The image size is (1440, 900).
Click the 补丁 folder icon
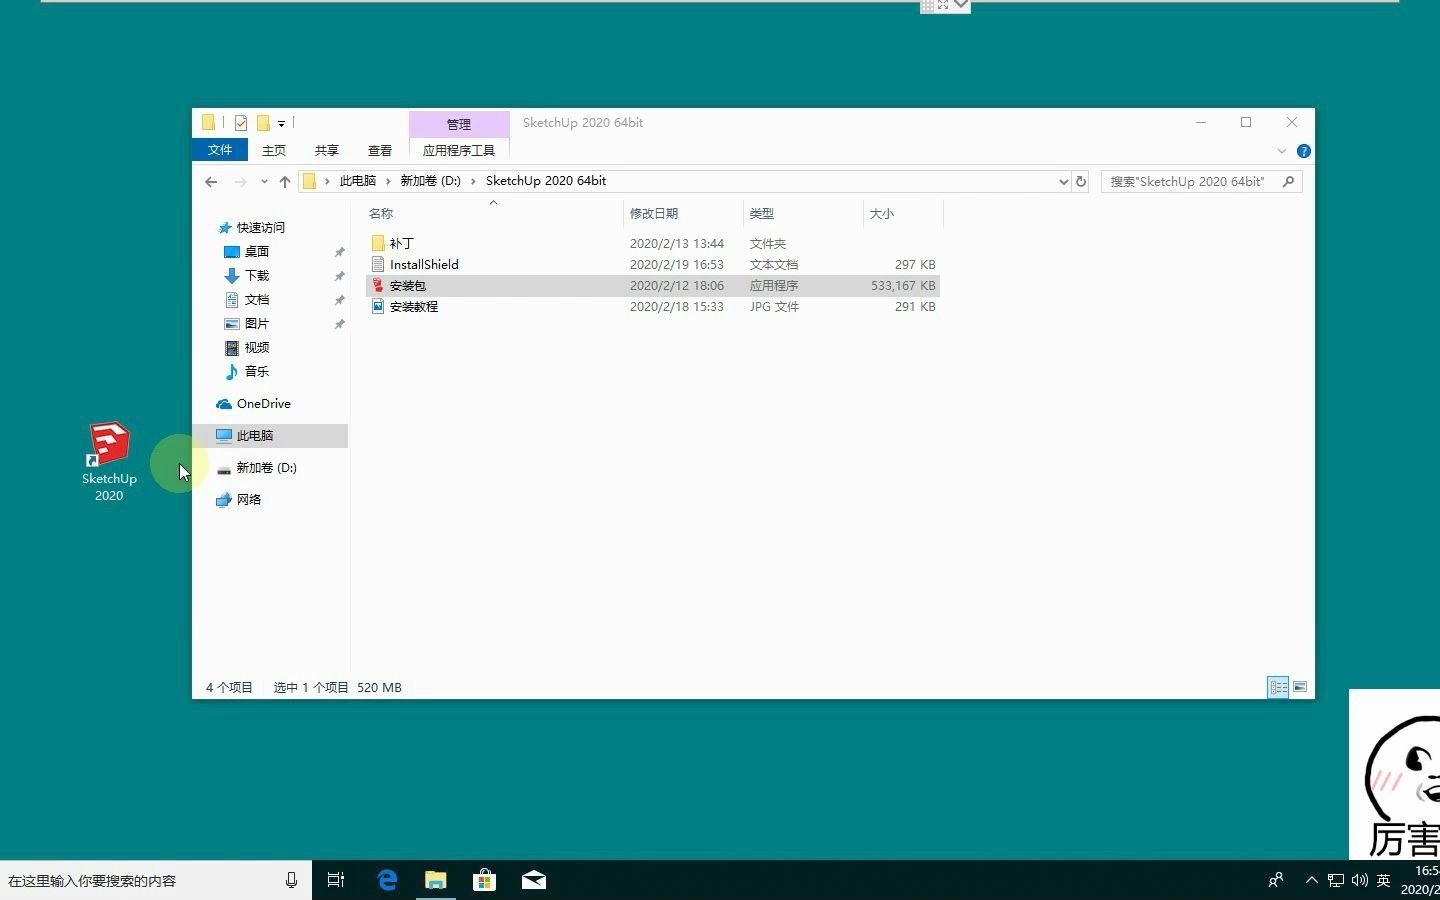(x=378, y=243)
